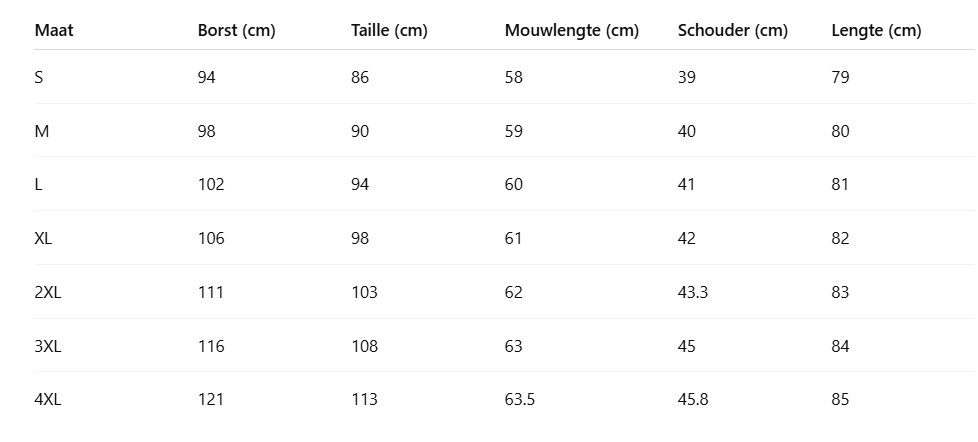The height and width of the screenshot is (442, 978).
Task: Click the Taille (cm) column header
Action: tap(389, 30)
